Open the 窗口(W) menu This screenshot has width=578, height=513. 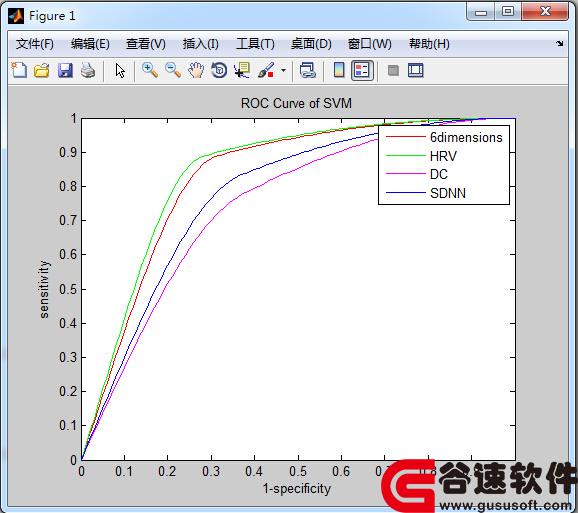coord(370,44)
